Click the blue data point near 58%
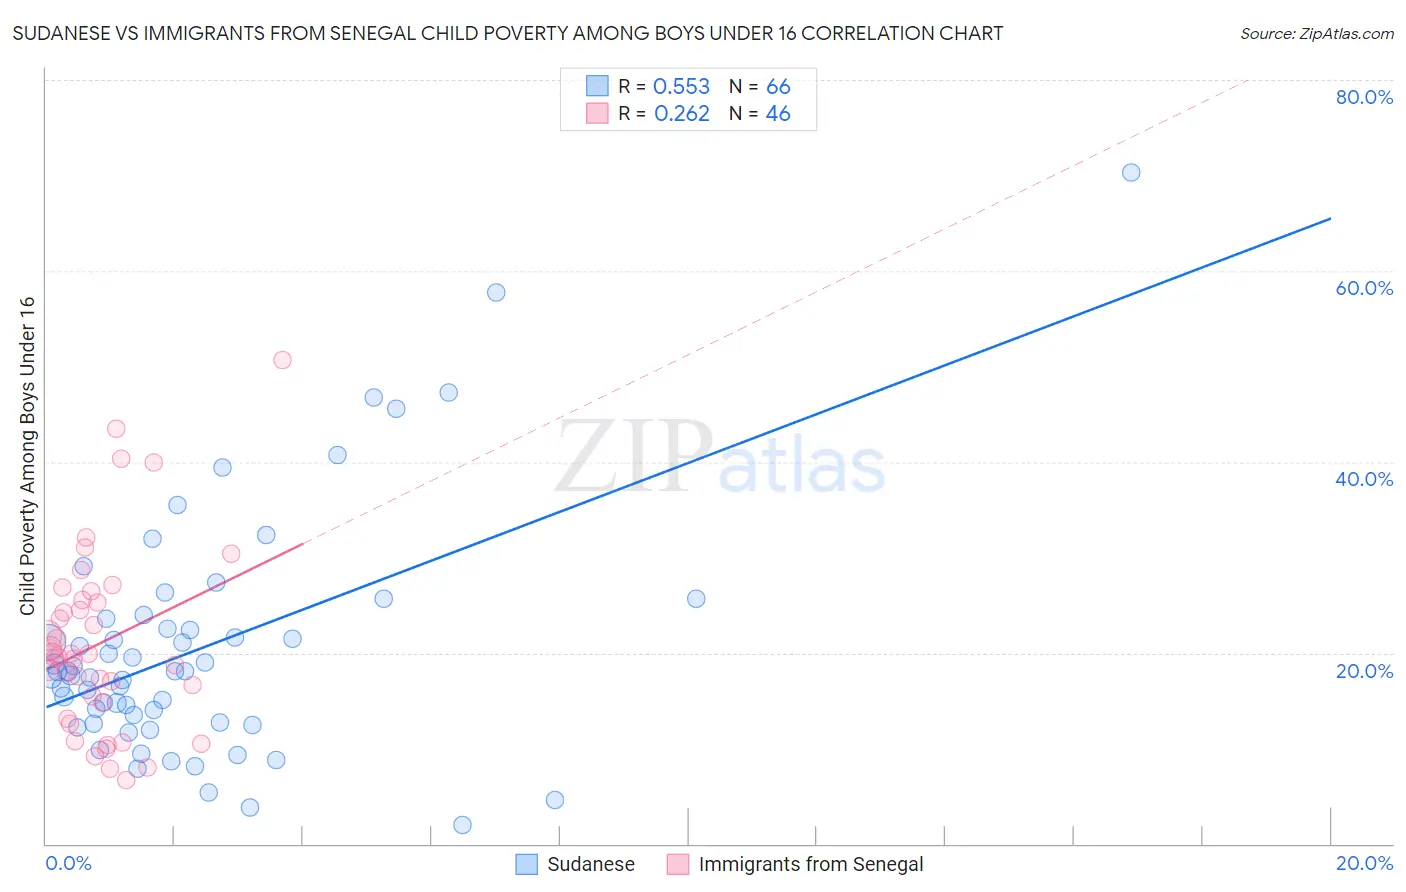The image size is (1406, 892). coord(496,292)
